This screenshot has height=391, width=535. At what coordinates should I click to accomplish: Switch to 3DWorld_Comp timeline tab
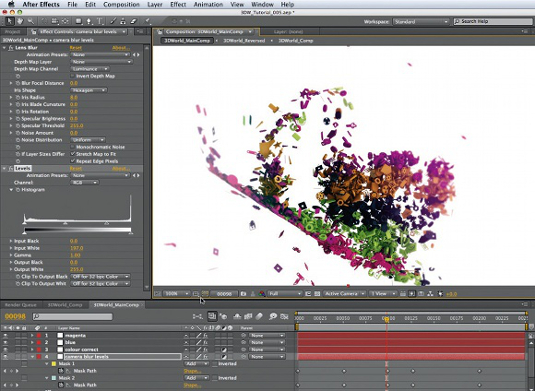[x=65, y=305]
